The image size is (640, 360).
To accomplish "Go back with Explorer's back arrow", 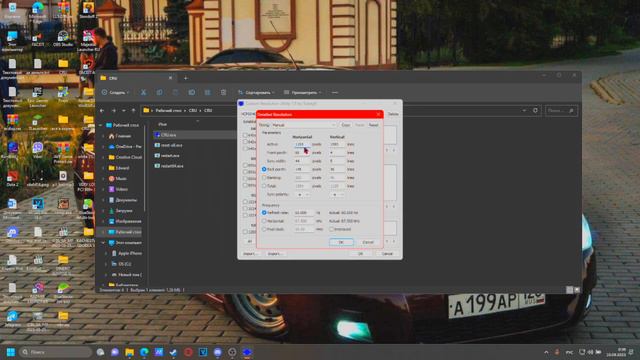I will [x=102, y=111].
